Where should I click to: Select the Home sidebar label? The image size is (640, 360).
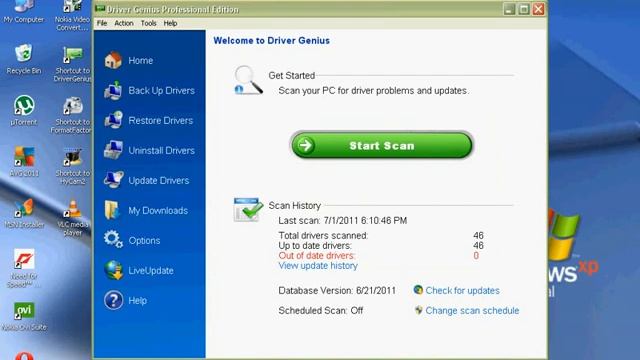pos(140,60)
